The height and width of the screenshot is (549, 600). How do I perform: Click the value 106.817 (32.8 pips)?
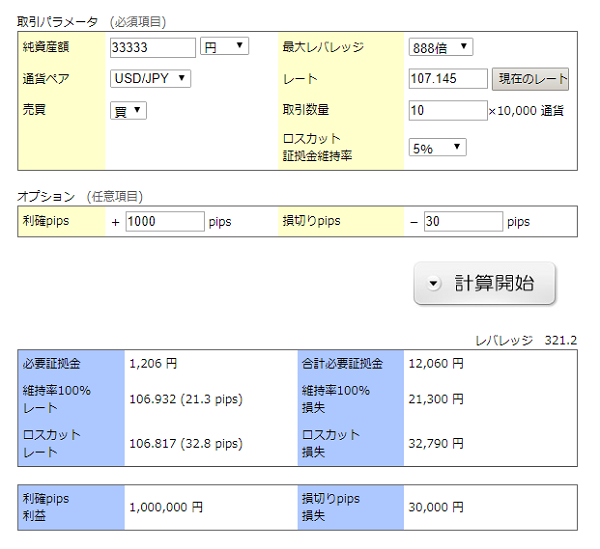(186, 443)
